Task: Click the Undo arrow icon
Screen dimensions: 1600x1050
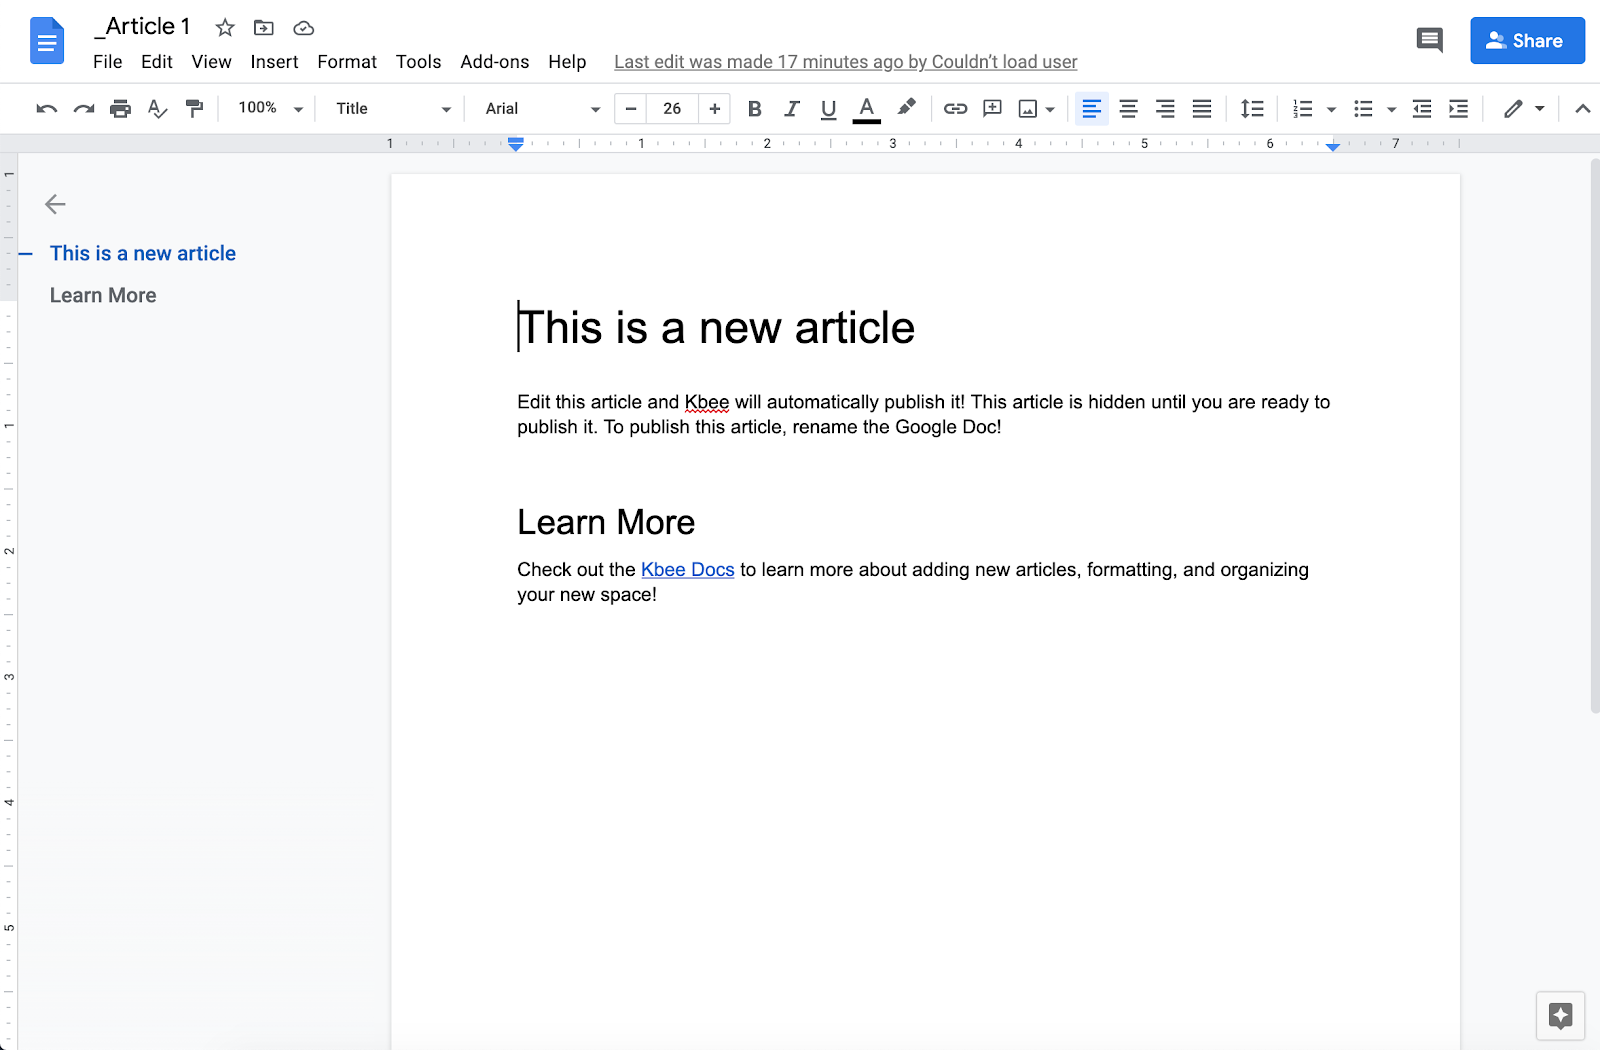Action: point(46,109)
